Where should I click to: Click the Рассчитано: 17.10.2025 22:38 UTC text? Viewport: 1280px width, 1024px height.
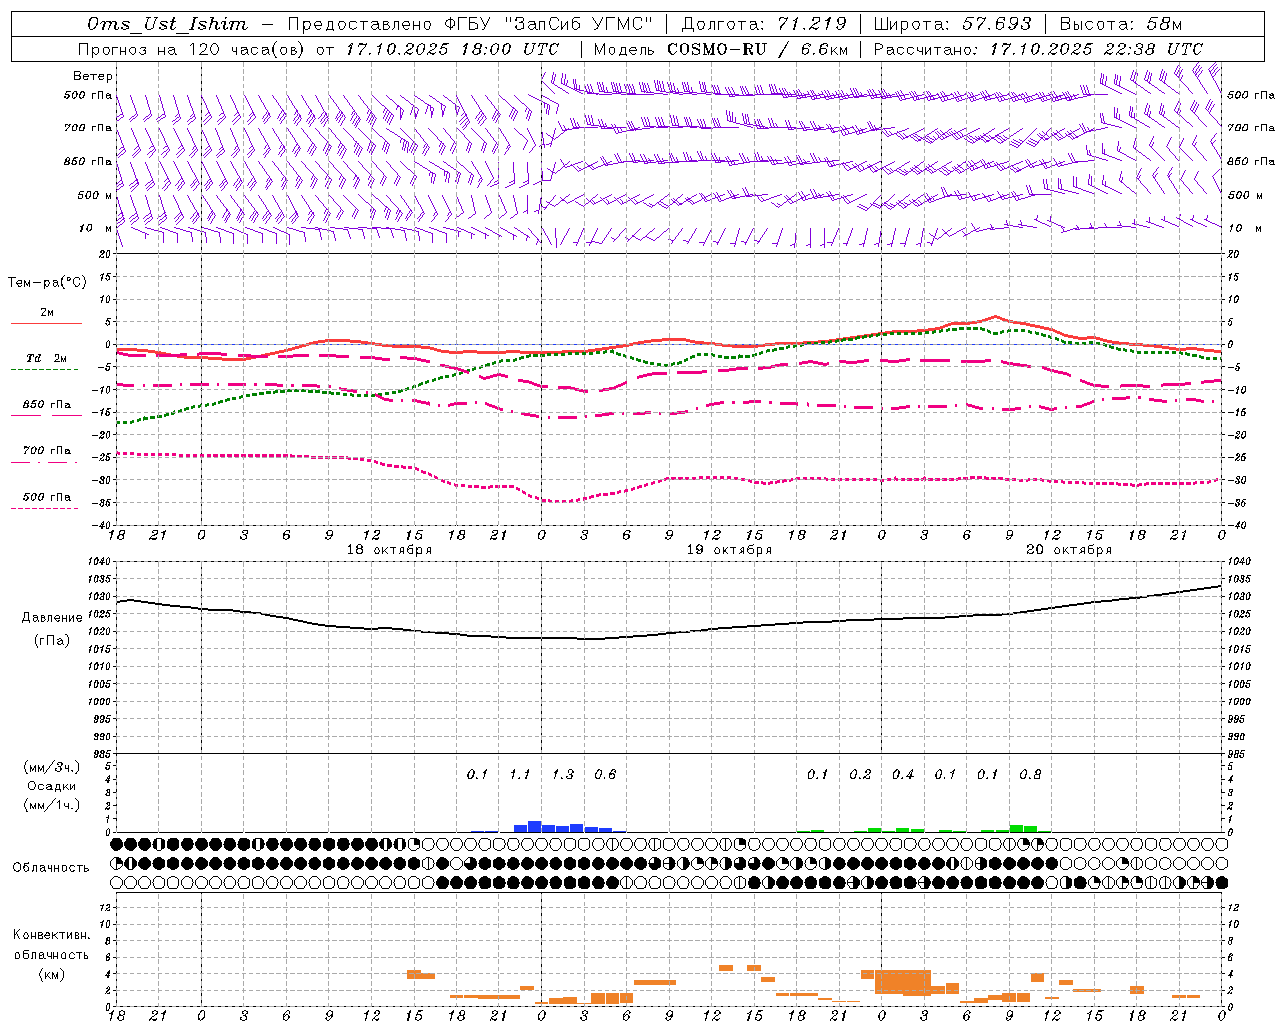point(1038,49)
